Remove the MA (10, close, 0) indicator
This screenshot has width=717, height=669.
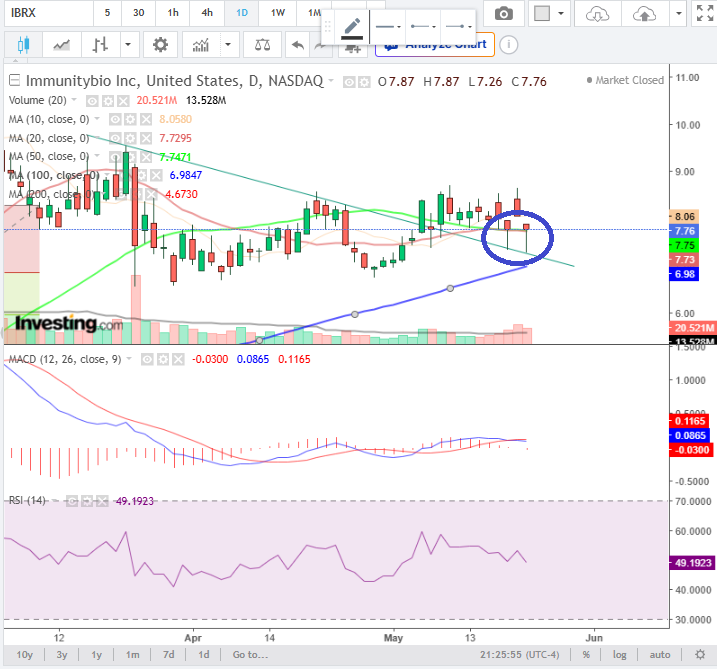(145, 120)
